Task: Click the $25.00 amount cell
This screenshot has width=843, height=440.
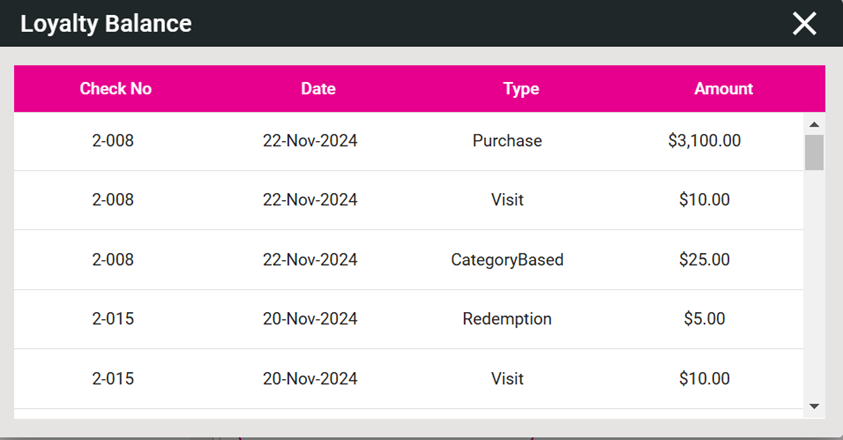Action: 704,260
